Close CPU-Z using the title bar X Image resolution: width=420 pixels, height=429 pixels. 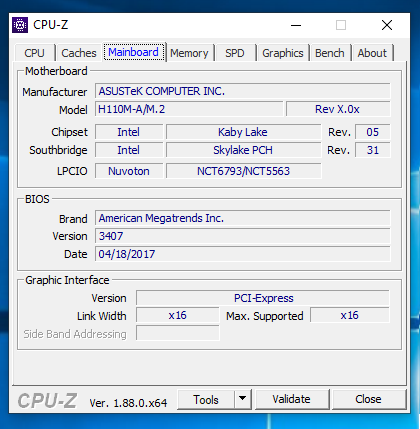[x=387, y=25]
